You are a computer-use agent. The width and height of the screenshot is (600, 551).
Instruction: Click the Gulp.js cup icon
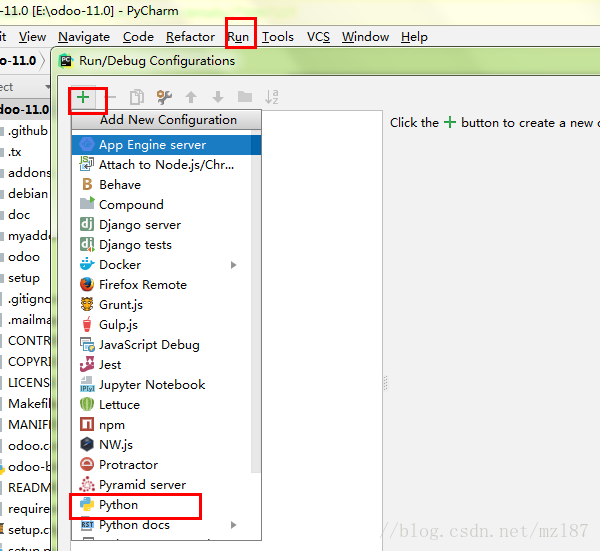pyautogui.click(x=87, y=324)
